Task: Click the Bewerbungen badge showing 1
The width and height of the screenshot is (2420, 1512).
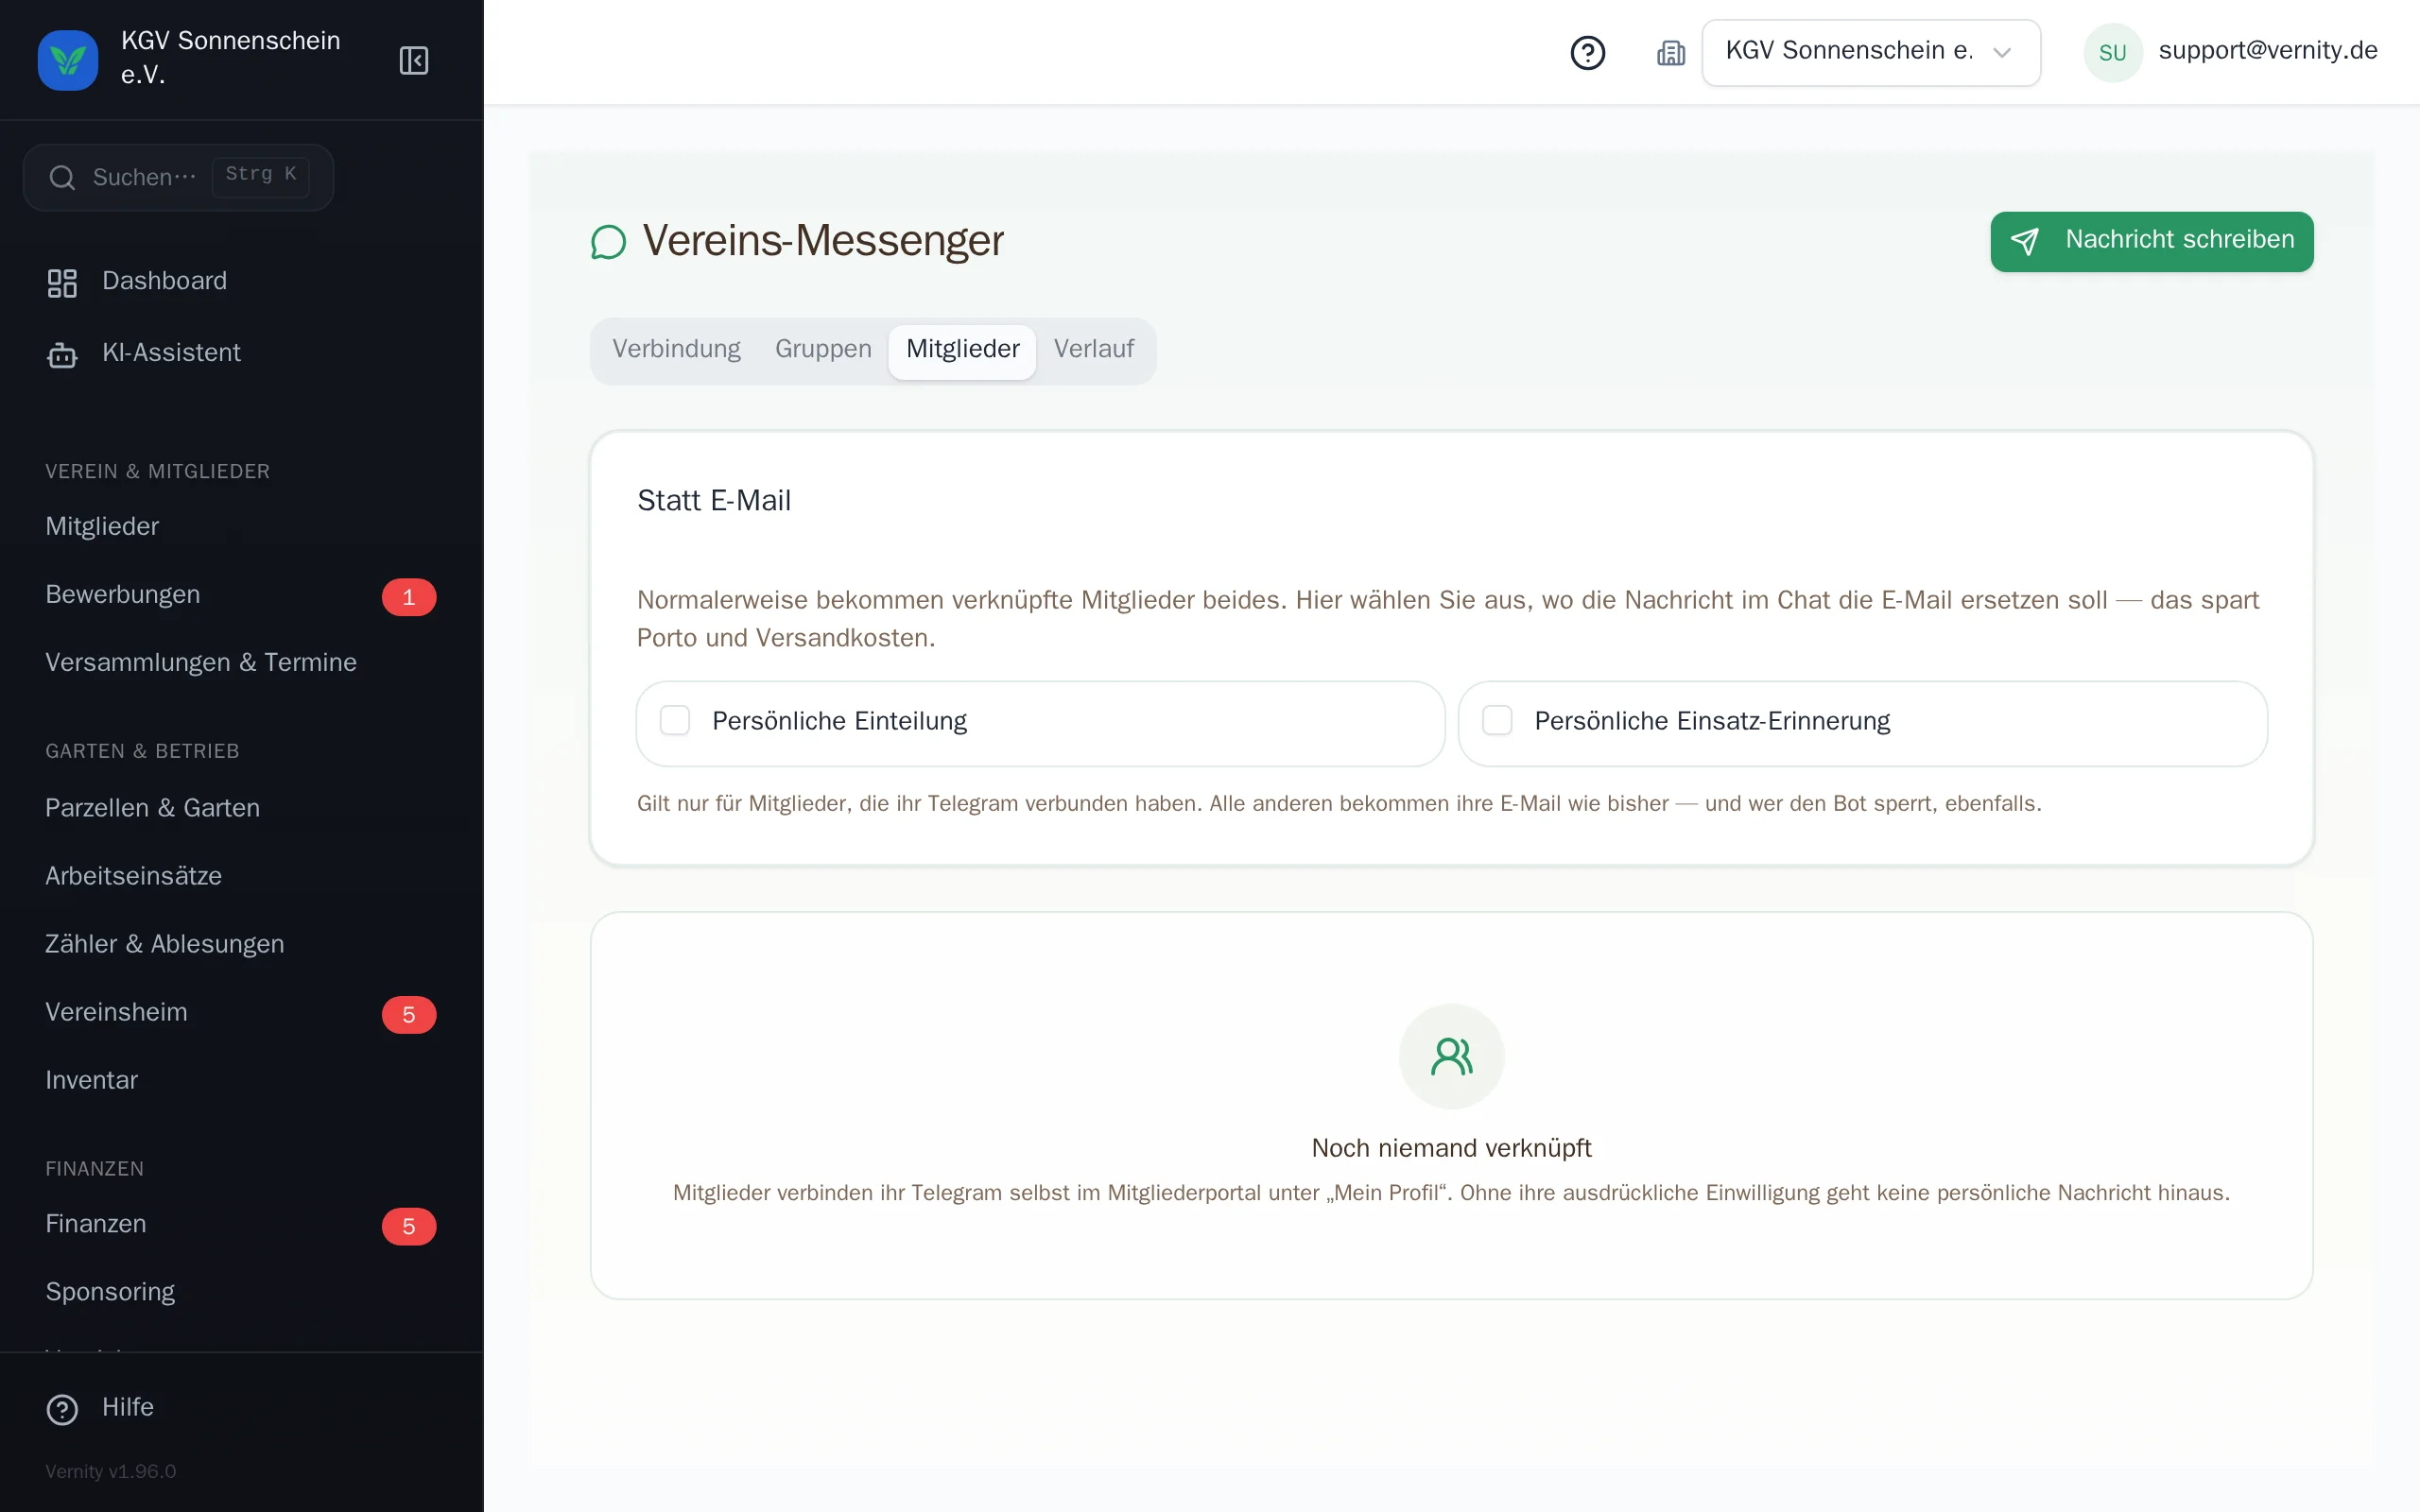Action: coord(409,597)
